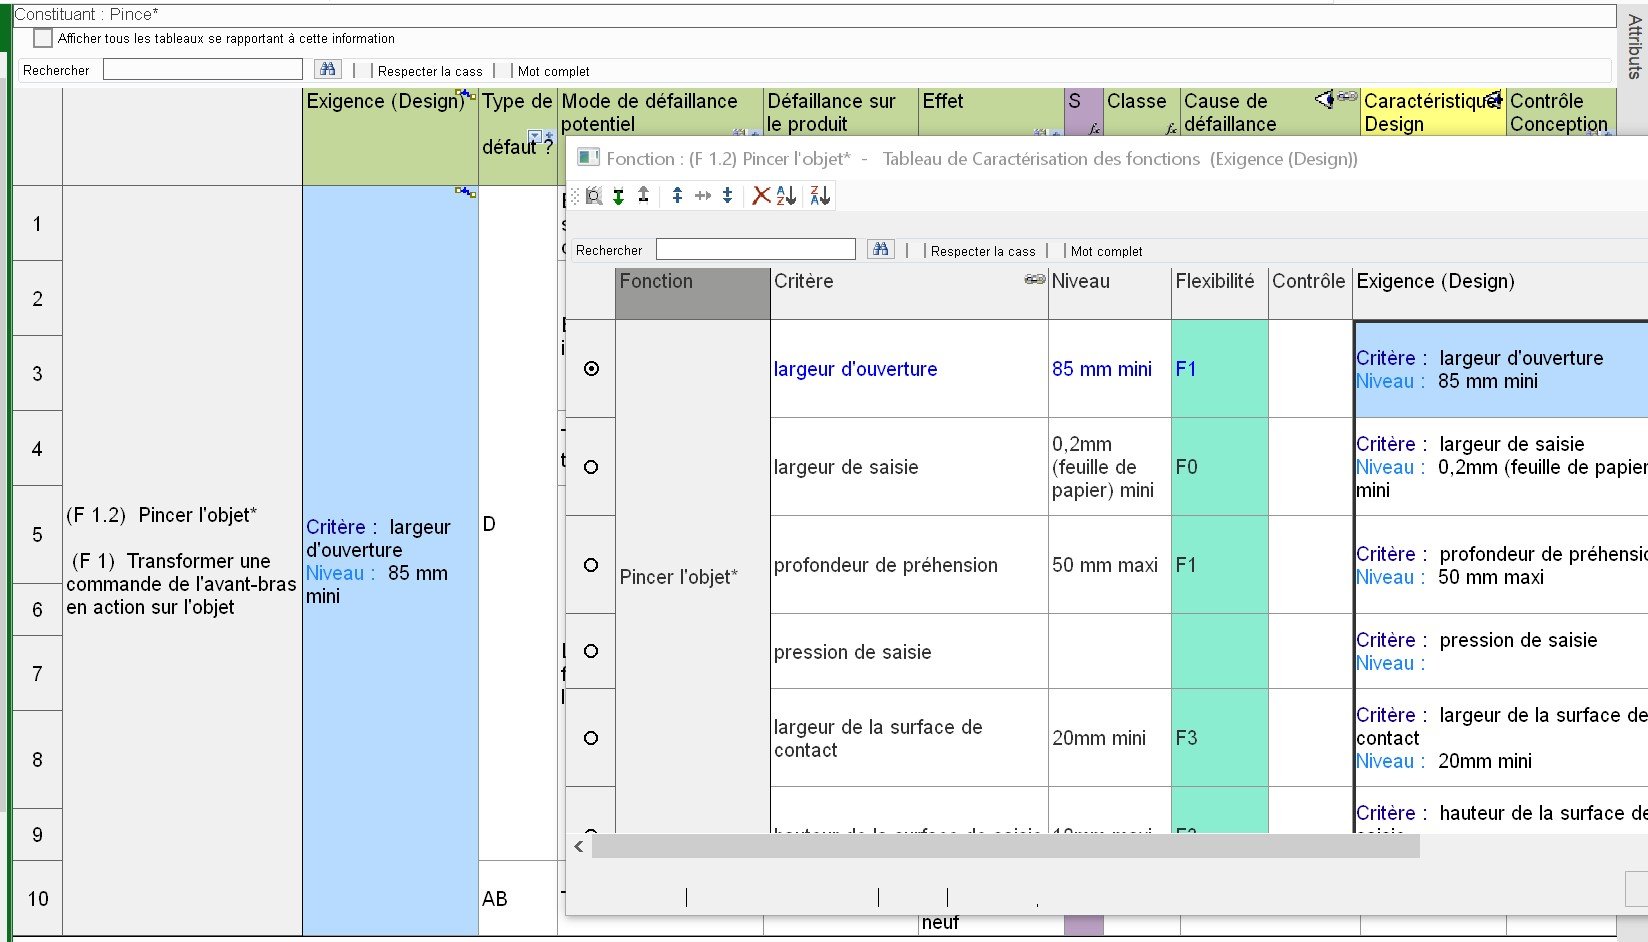The height and width of the screenshot is (942, 1648).
Task: Click the blue move-row-down arrow icon
Action: (728, 196)
